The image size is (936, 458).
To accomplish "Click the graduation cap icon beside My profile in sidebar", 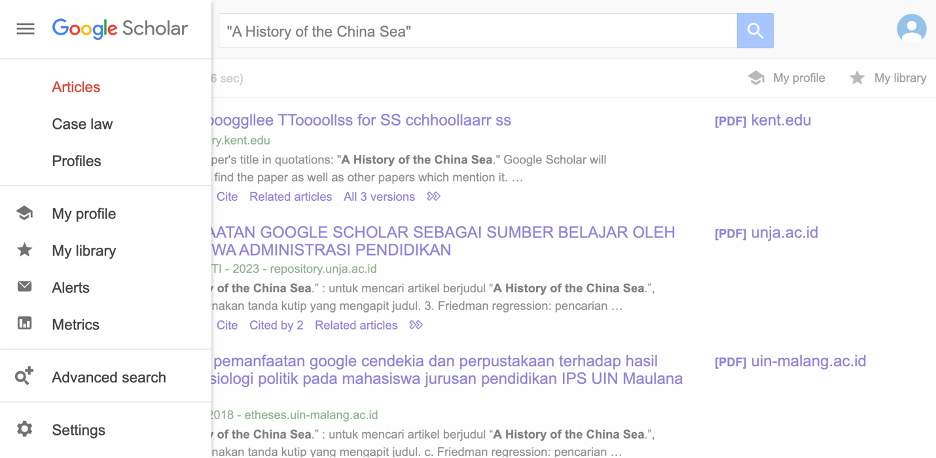I will [x=24, y=213].
